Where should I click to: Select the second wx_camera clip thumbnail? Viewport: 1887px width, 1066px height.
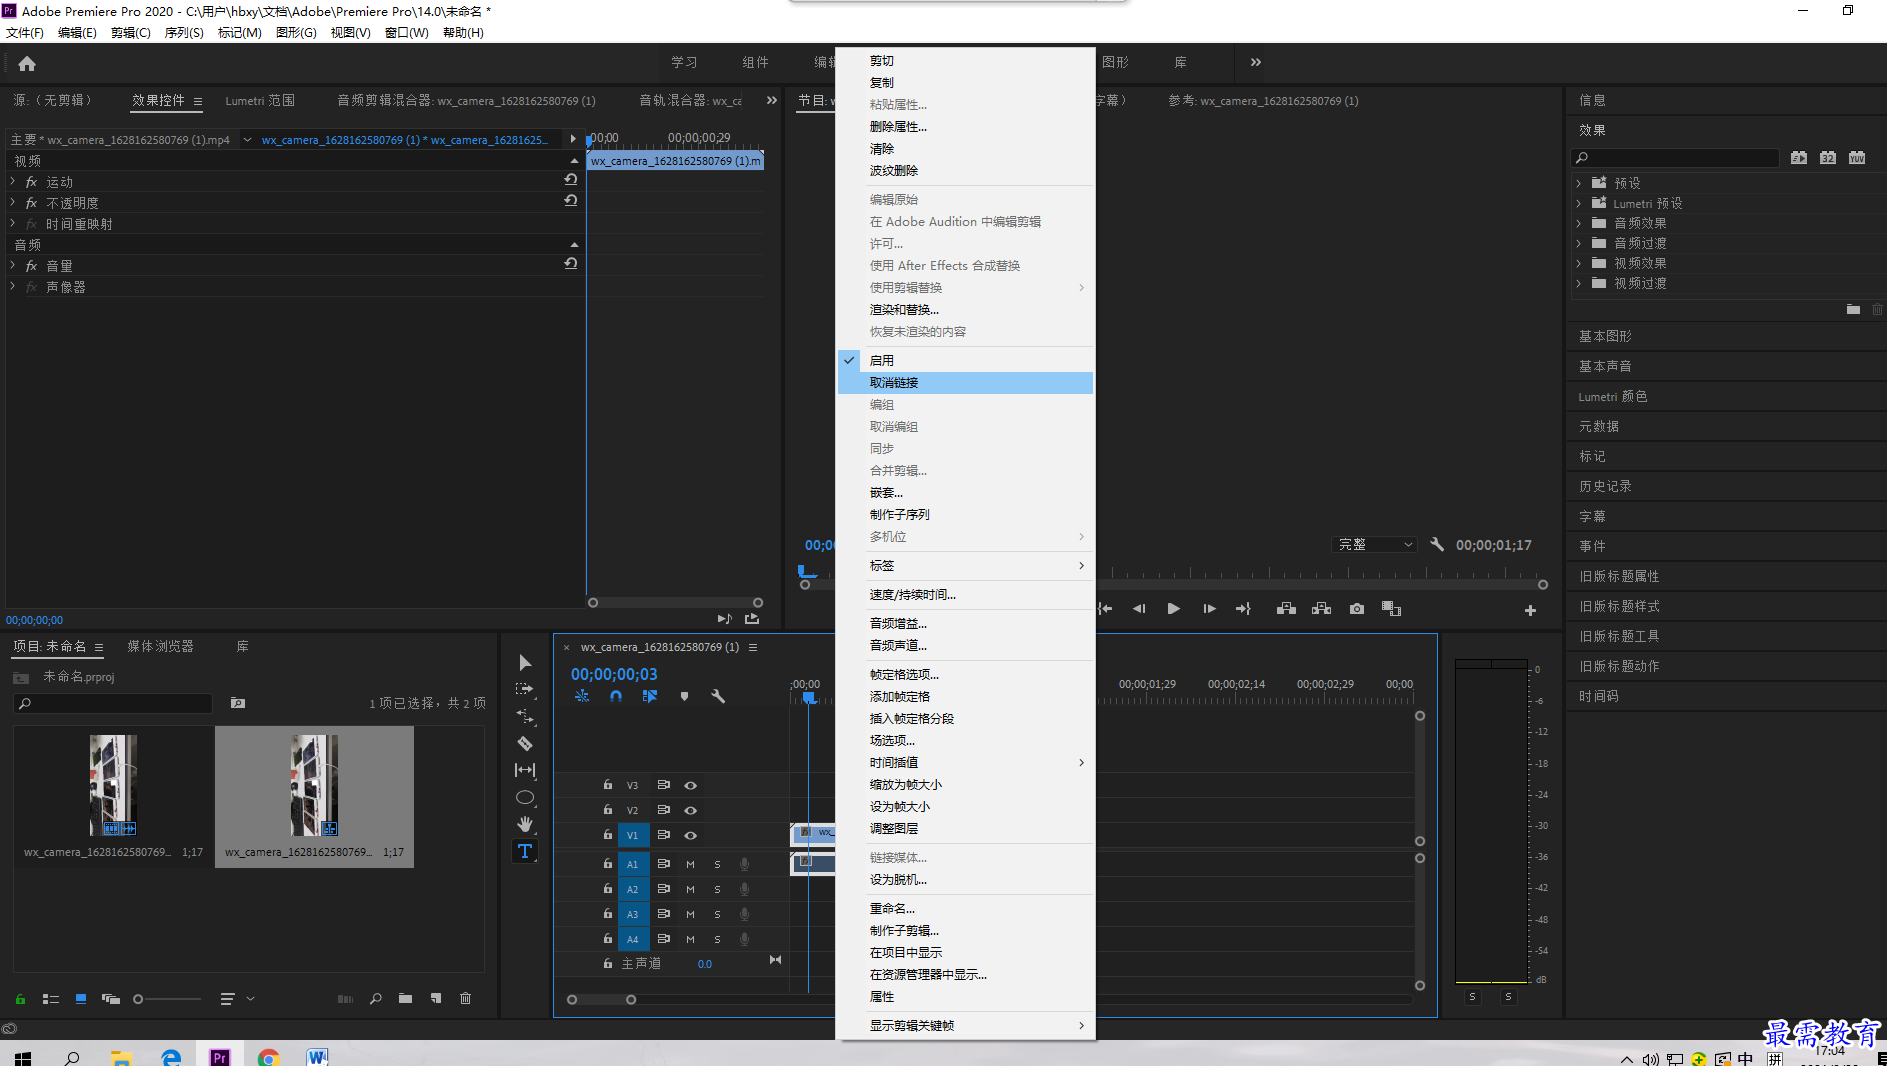tap(314, 786)
